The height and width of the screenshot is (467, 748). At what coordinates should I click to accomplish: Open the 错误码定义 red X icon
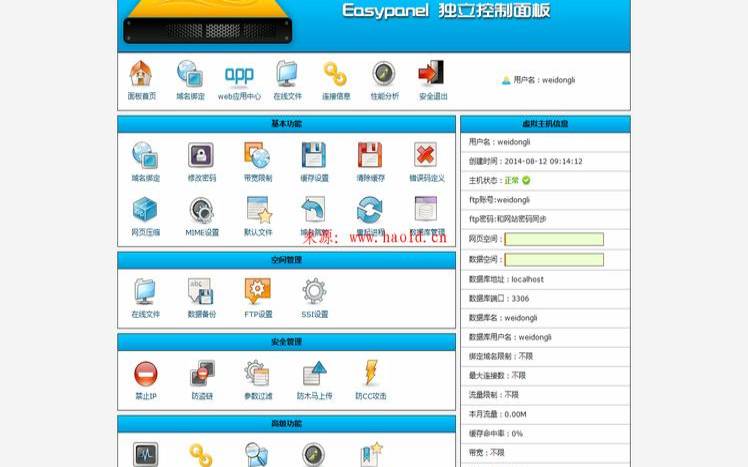(x=426, y=155)
